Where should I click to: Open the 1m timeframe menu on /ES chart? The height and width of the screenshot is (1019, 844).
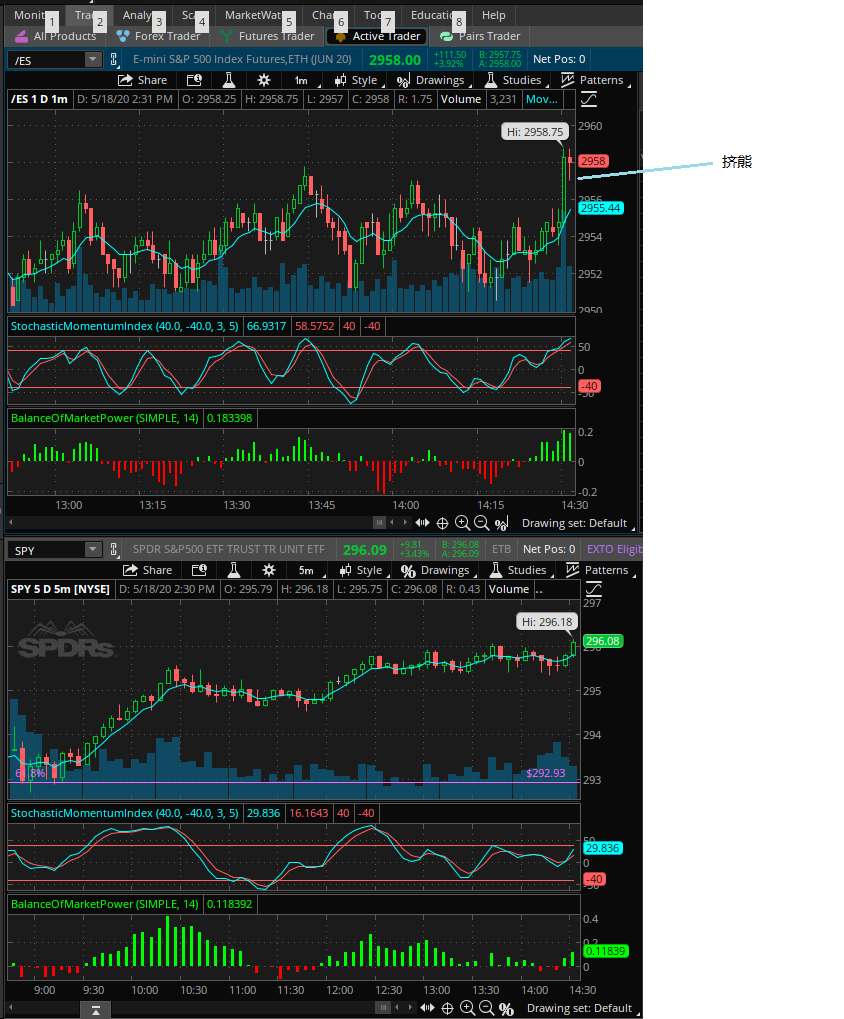tap(302, 81)
